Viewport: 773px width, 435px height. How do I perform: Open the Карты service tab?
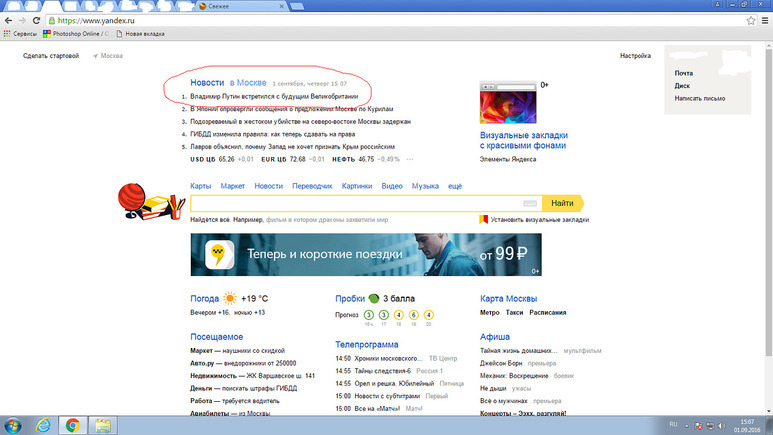(201, 186)
